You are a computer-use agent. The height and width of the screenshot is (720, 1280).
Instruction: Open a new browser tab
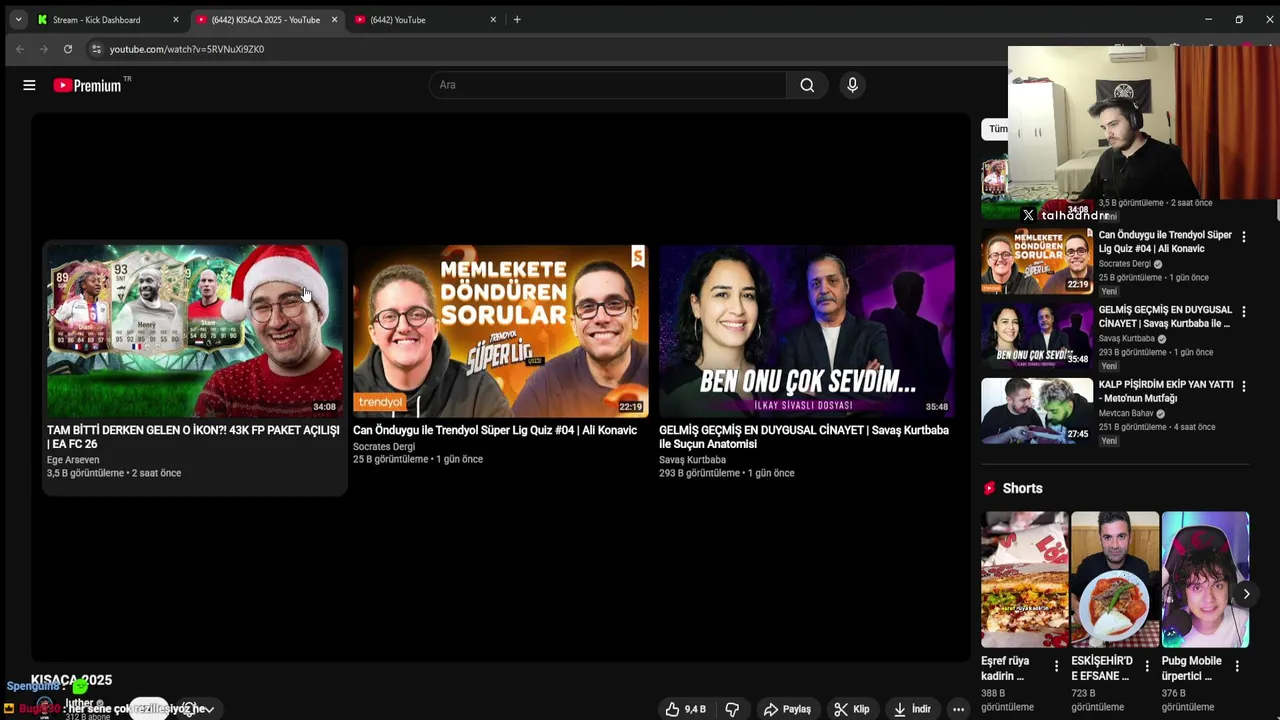(x=517, y=20)
